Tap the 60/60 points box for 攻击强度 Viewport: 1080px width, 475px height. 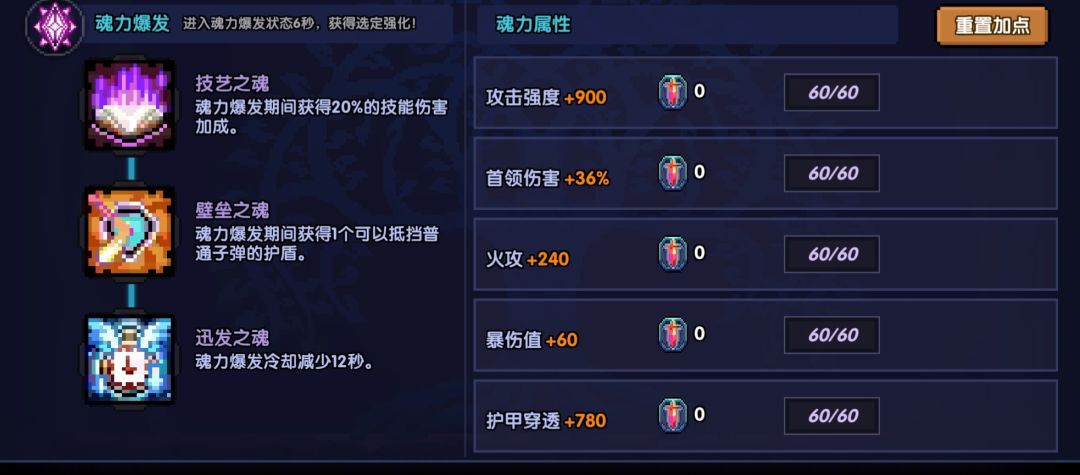[832, 93]
